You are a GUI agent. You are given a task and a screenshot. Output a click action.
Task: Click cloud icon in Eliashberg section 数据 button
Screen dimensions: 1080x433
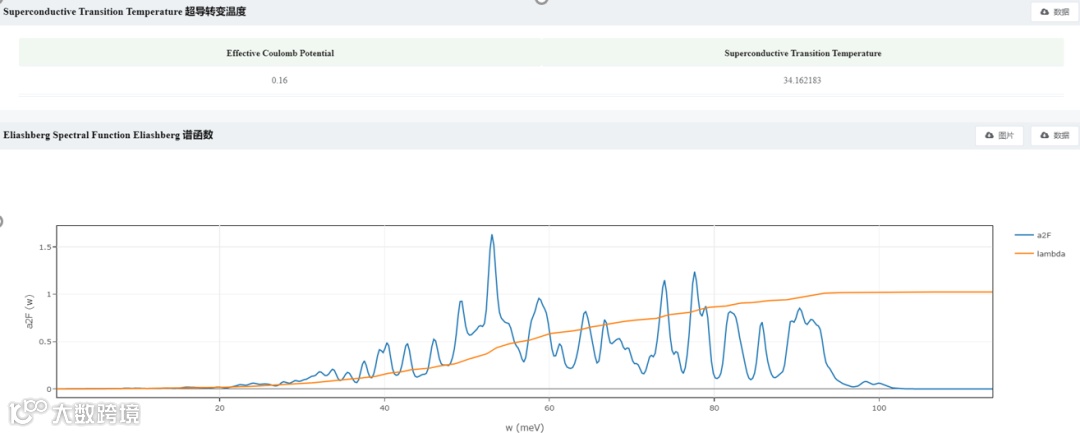click(x=1044, y=136)
